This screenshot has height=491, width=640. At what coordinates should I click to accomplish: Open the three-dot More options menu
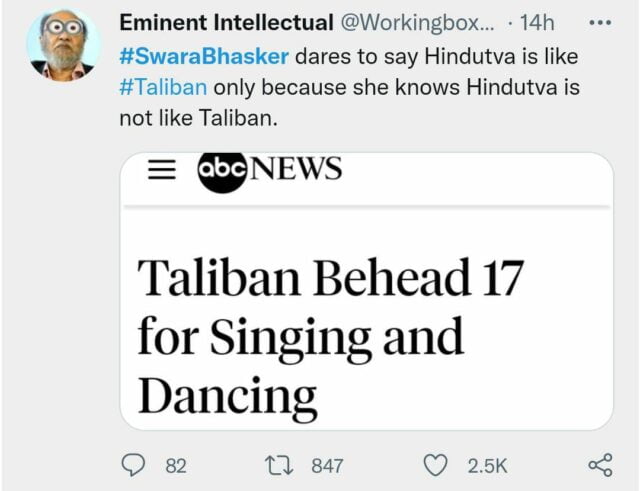[x=598, y=22]
